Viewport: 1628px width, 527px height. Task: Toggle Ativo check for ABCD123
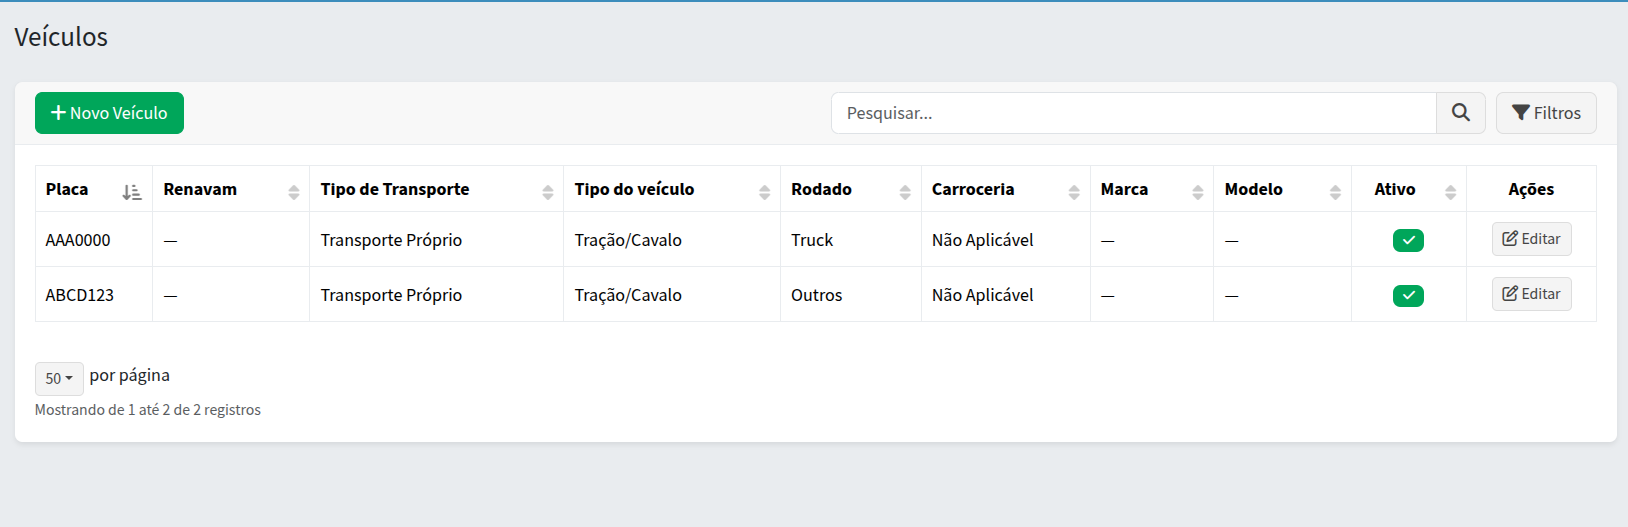[1408, 295]
